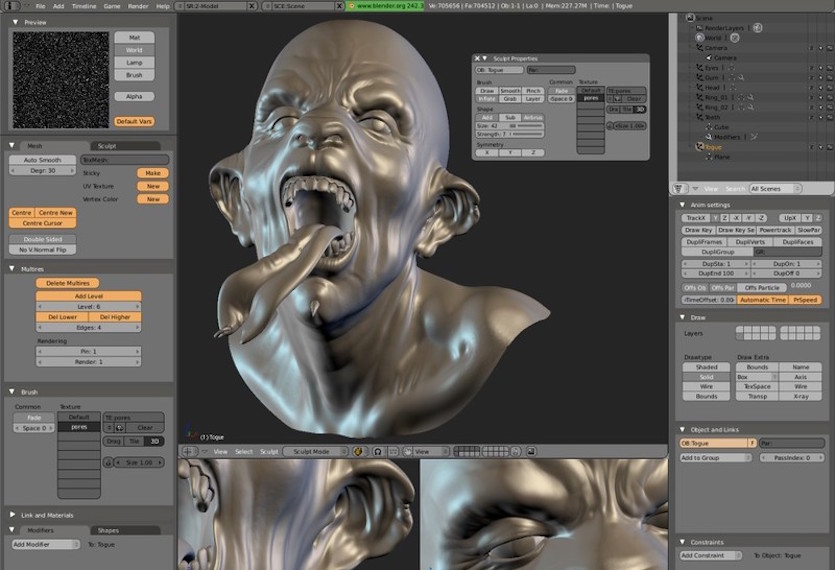Click the 3D view window type icon
The image size is (835, 570).
(x=188, y=452)
